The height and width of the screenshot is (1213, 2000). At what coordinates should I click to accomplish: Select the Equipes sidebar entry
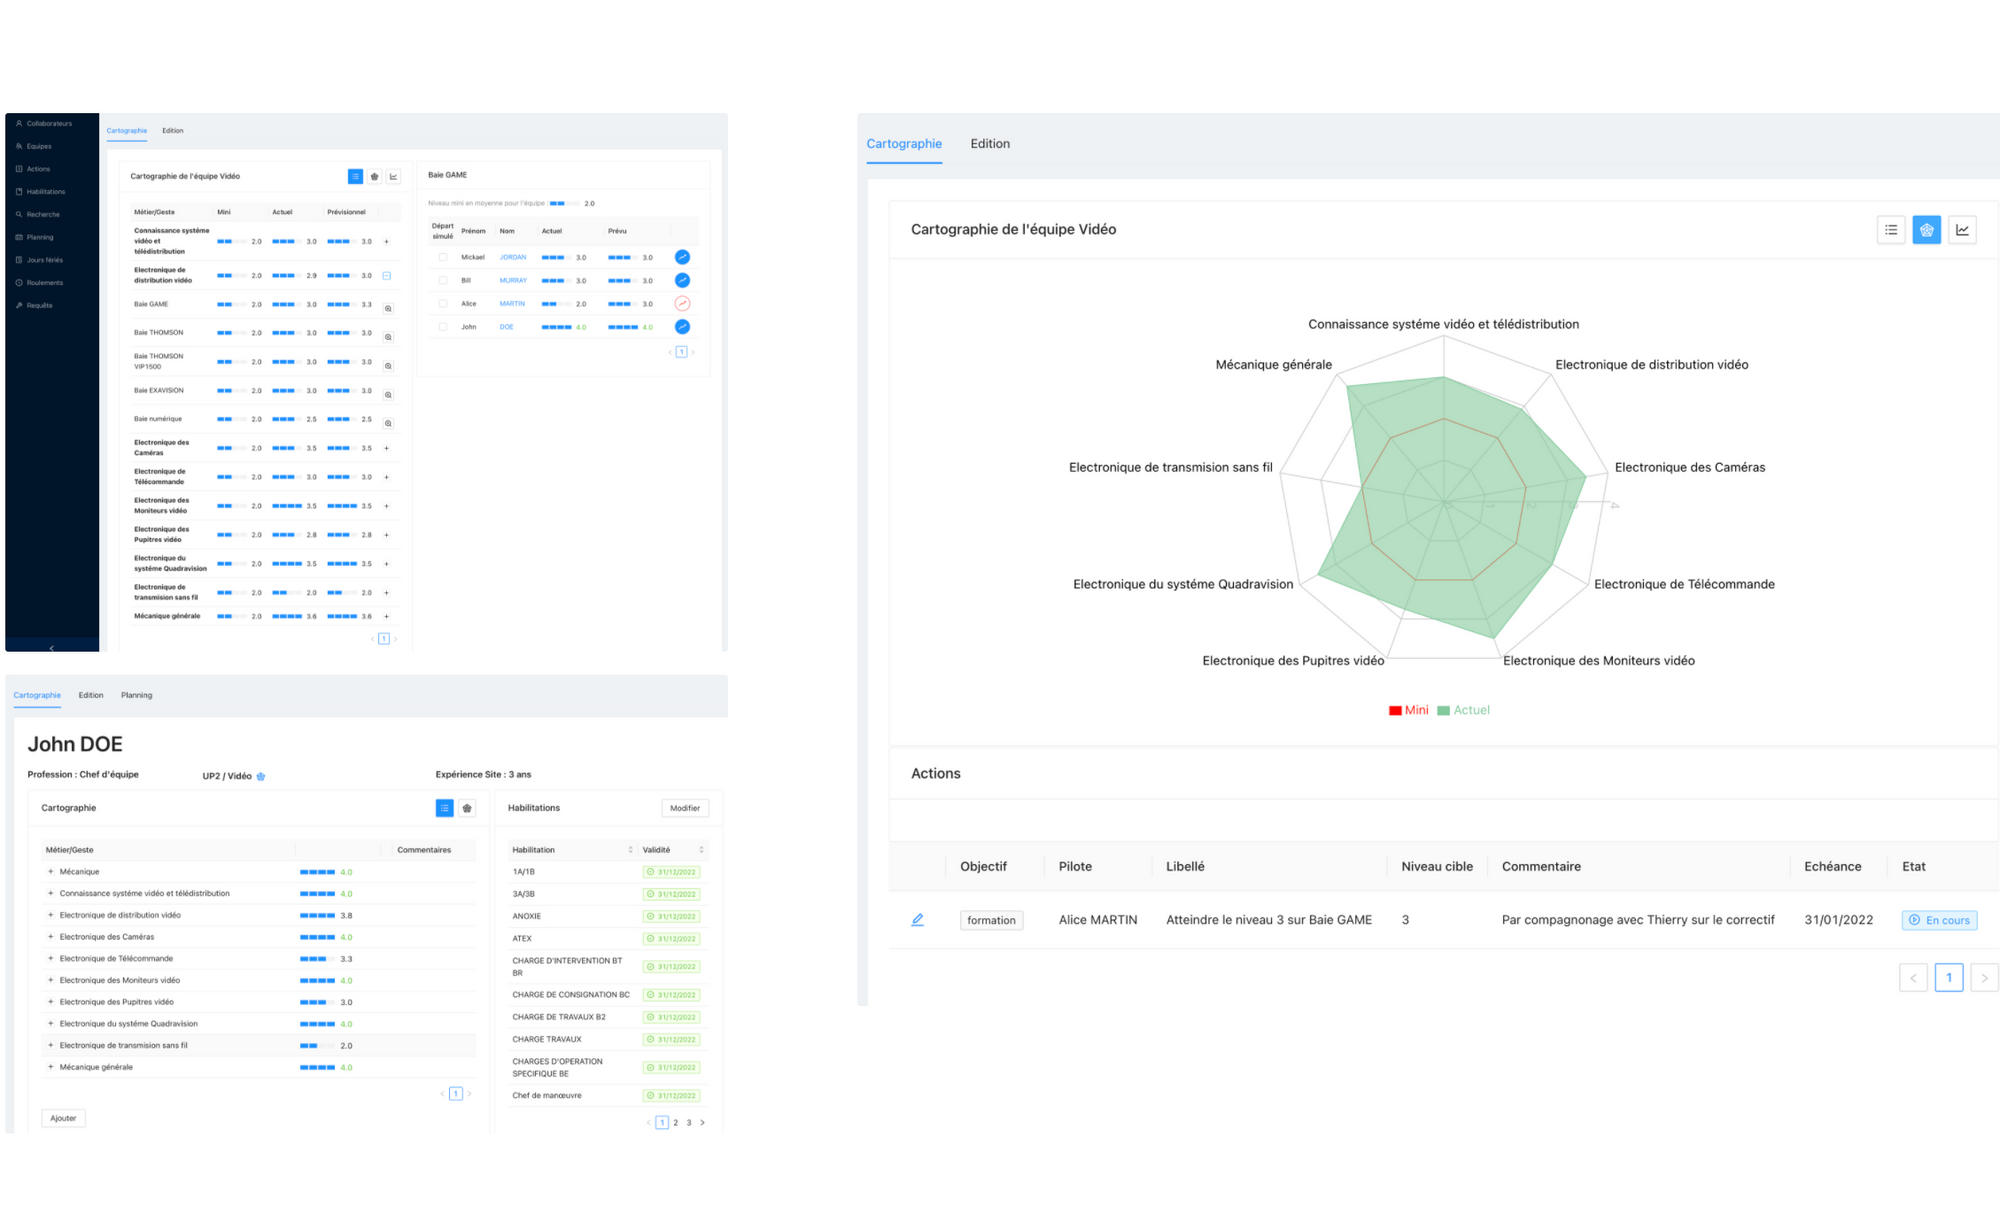coord(38,145)
